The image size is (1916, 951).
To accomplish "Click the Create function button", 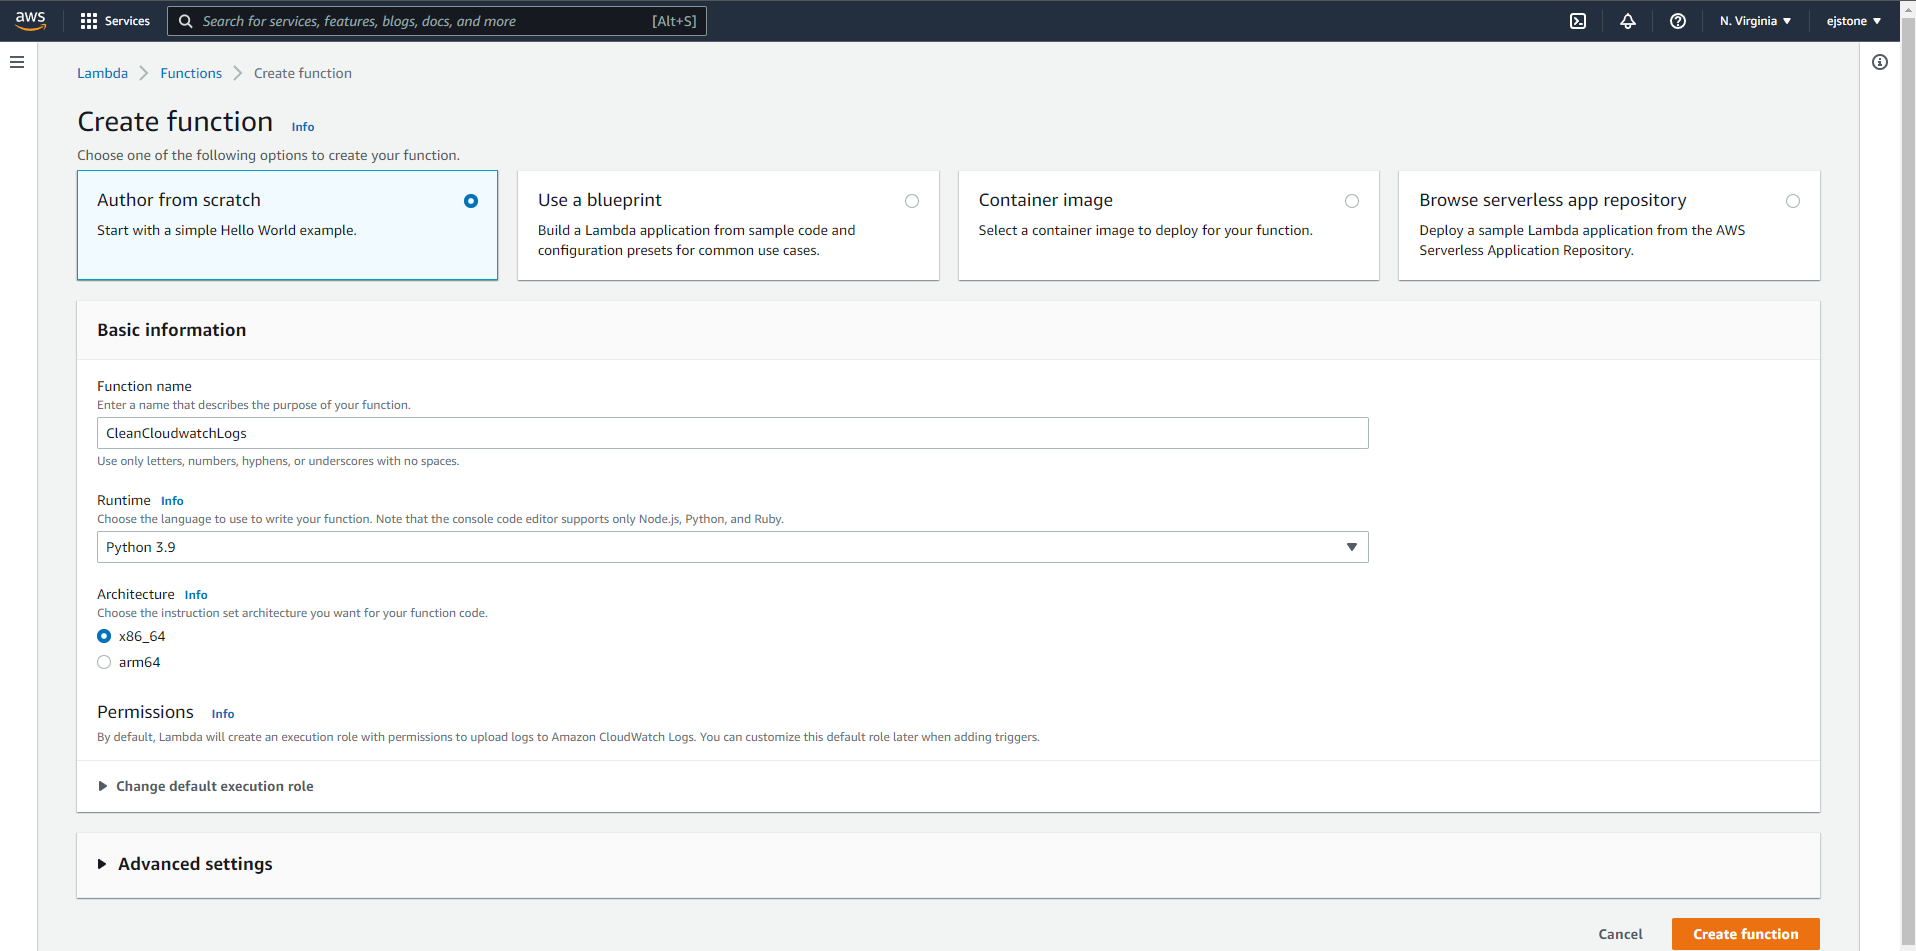I will coord(1745,934).
